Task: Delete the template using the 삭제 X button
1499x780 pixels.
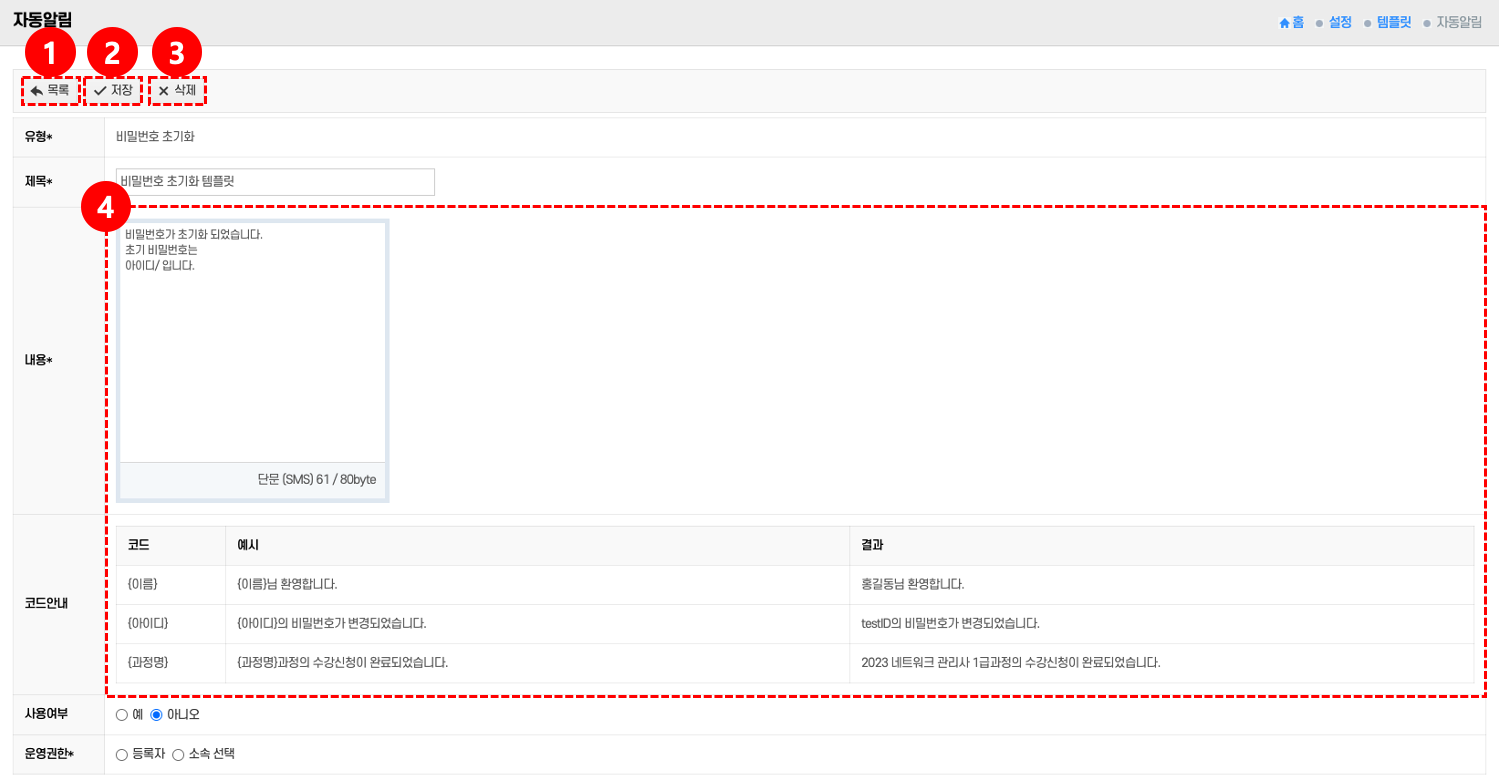Action: [177, 91]
